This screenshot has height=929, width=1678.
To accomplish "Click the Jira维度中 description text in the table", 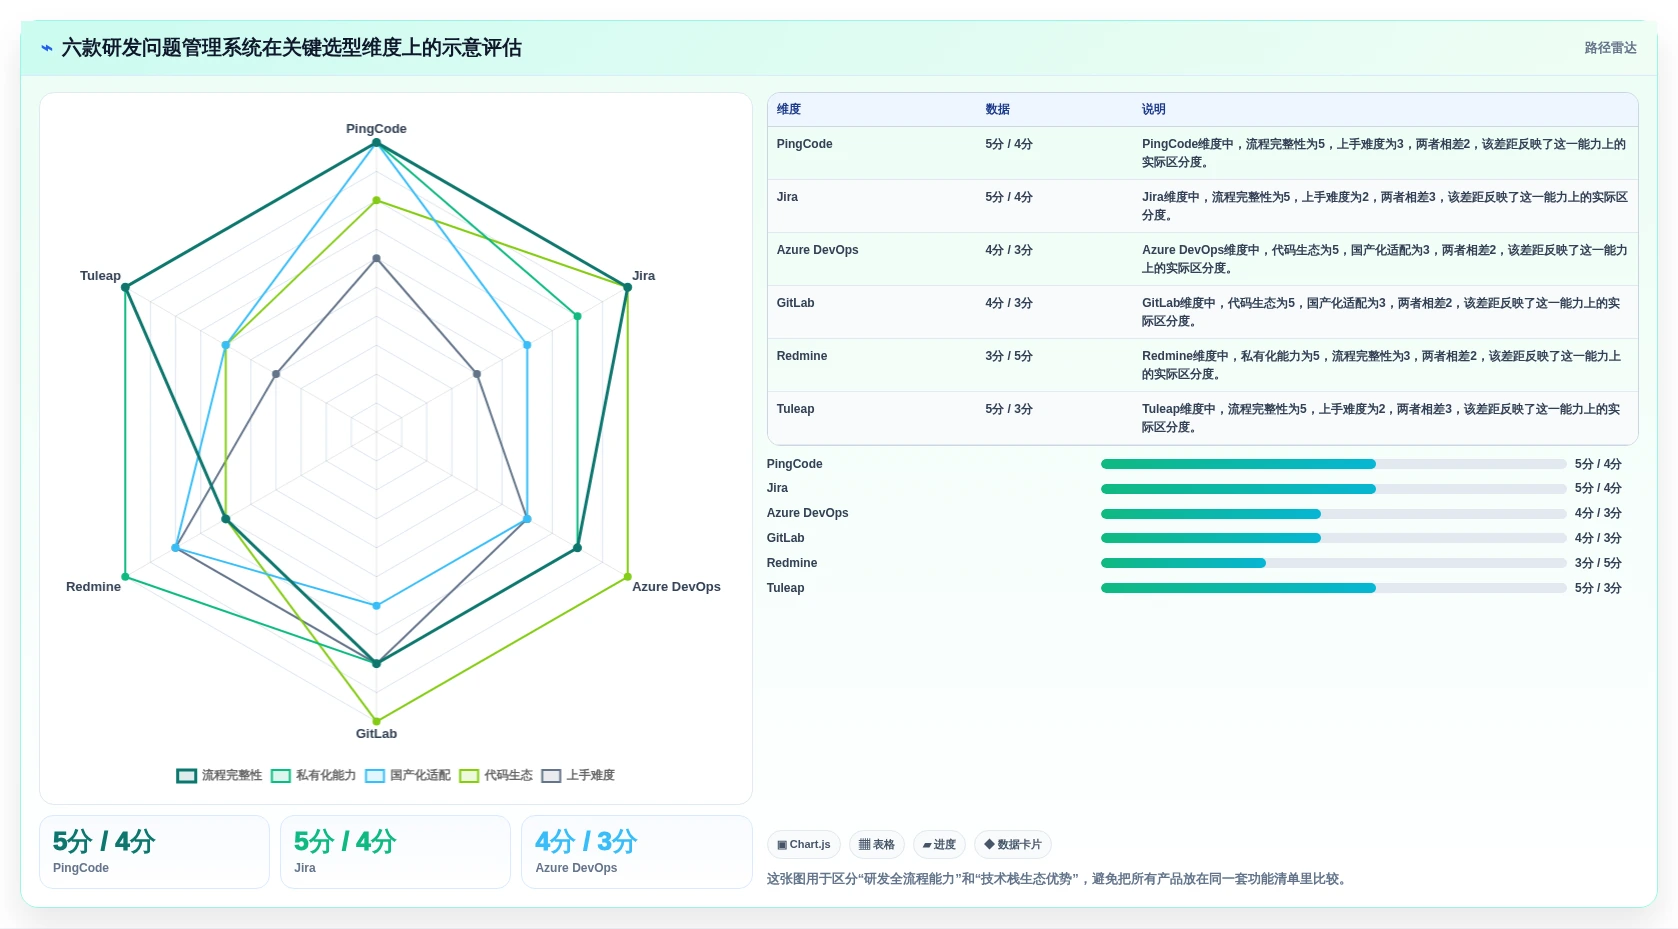I will click(1385, 206).
